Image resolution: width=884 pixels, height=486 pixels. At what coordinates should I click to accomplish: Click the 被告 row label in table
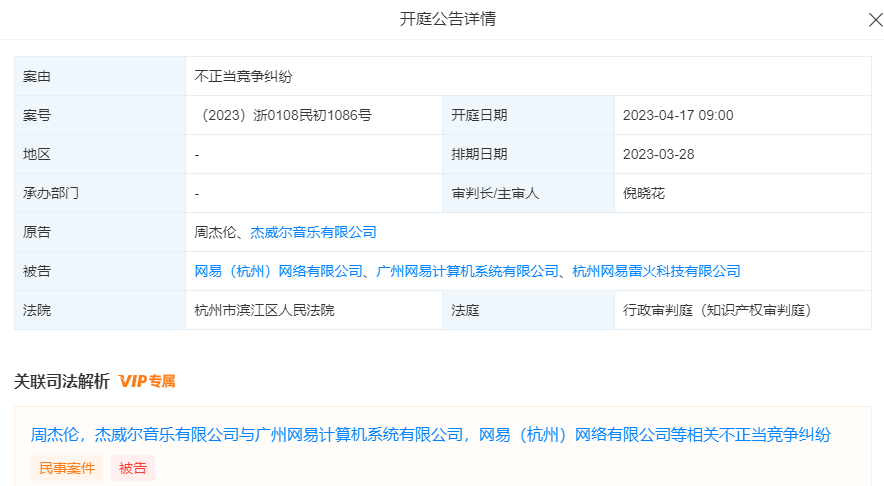click(37, 271)
